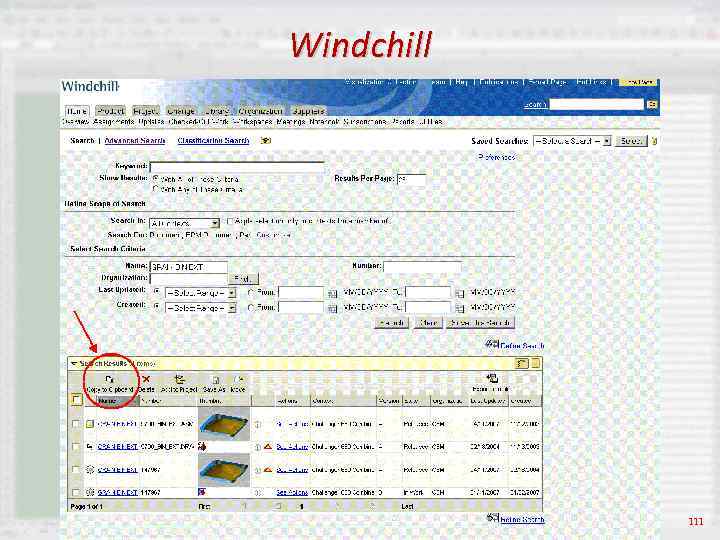The height and width of the screenshot is (540, 720).
Task: Click Refine Search icon above results table
Action: pos(492,344)
